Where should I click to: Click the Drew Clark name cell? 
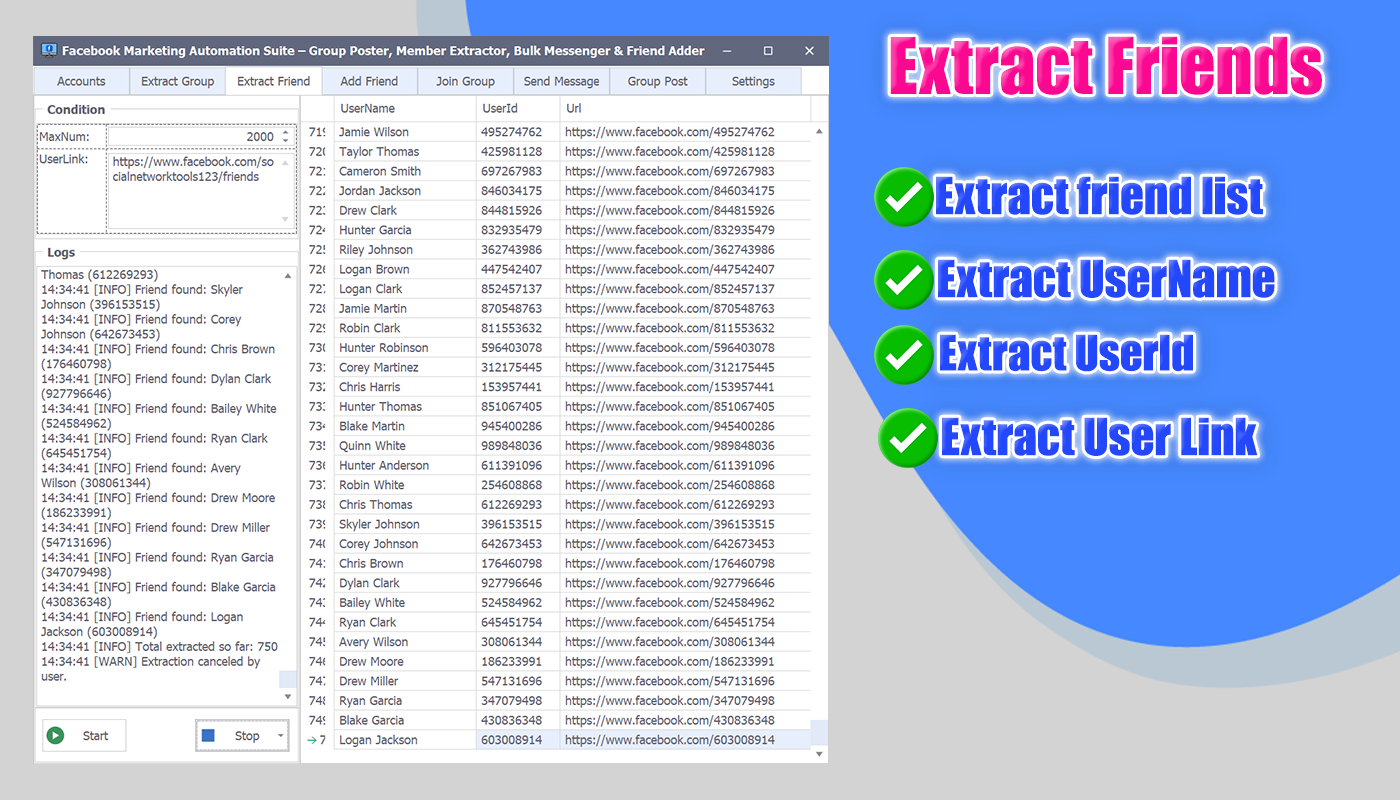405,211
